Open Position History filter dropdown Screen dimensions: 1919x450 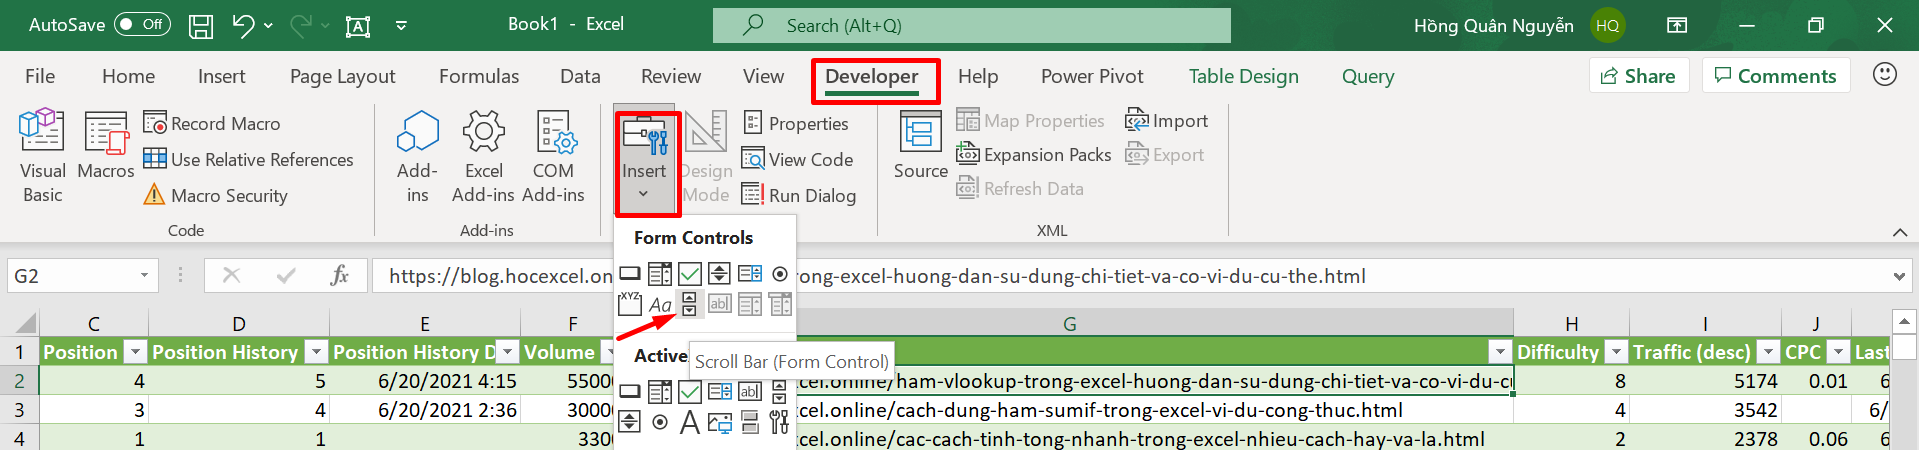(316, 352)
